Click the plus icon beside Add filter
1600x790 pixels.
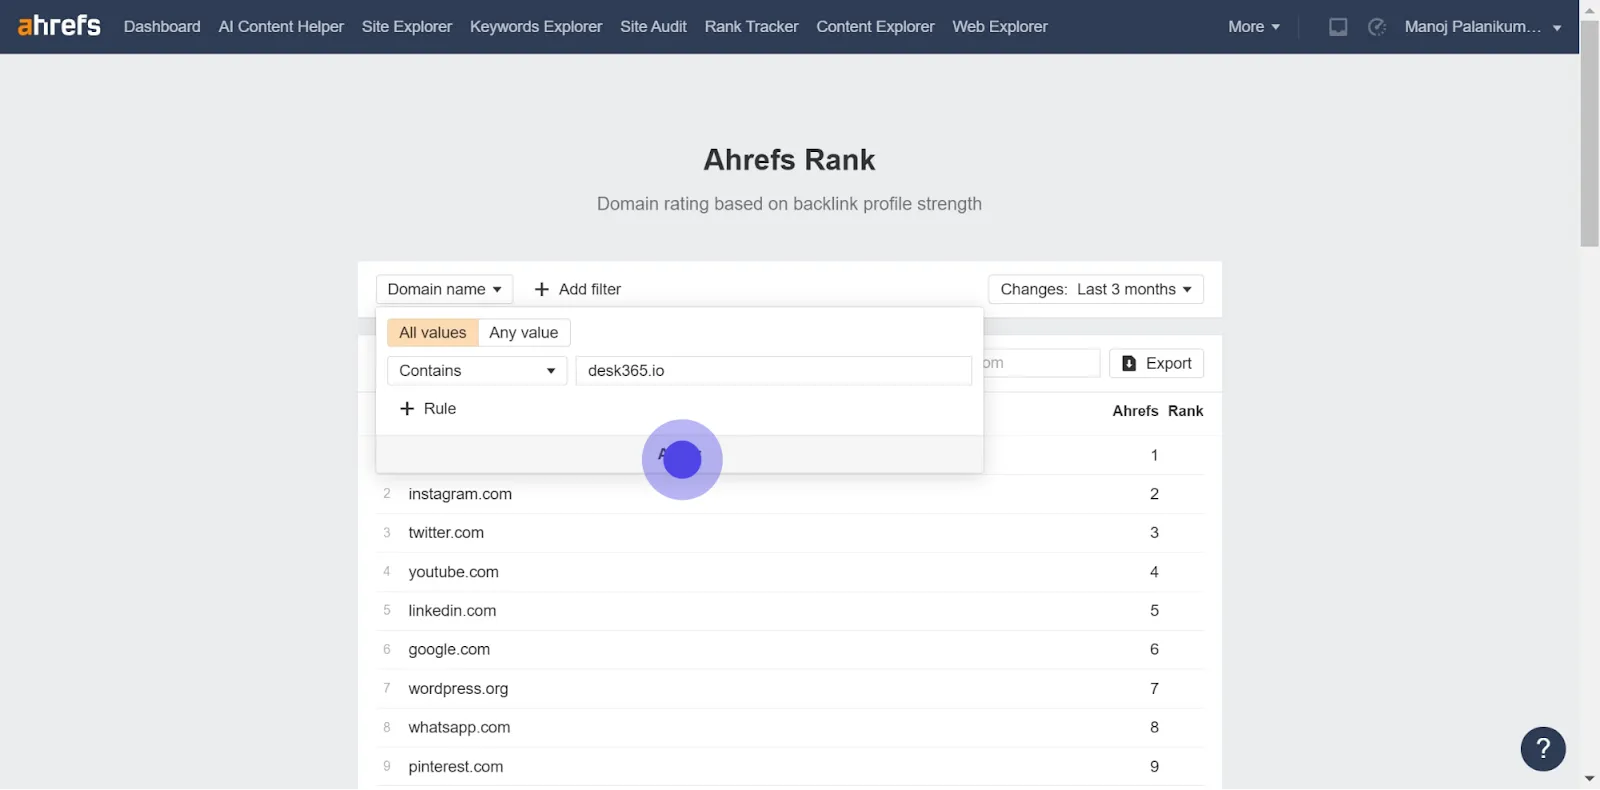[x=542, y=289]
